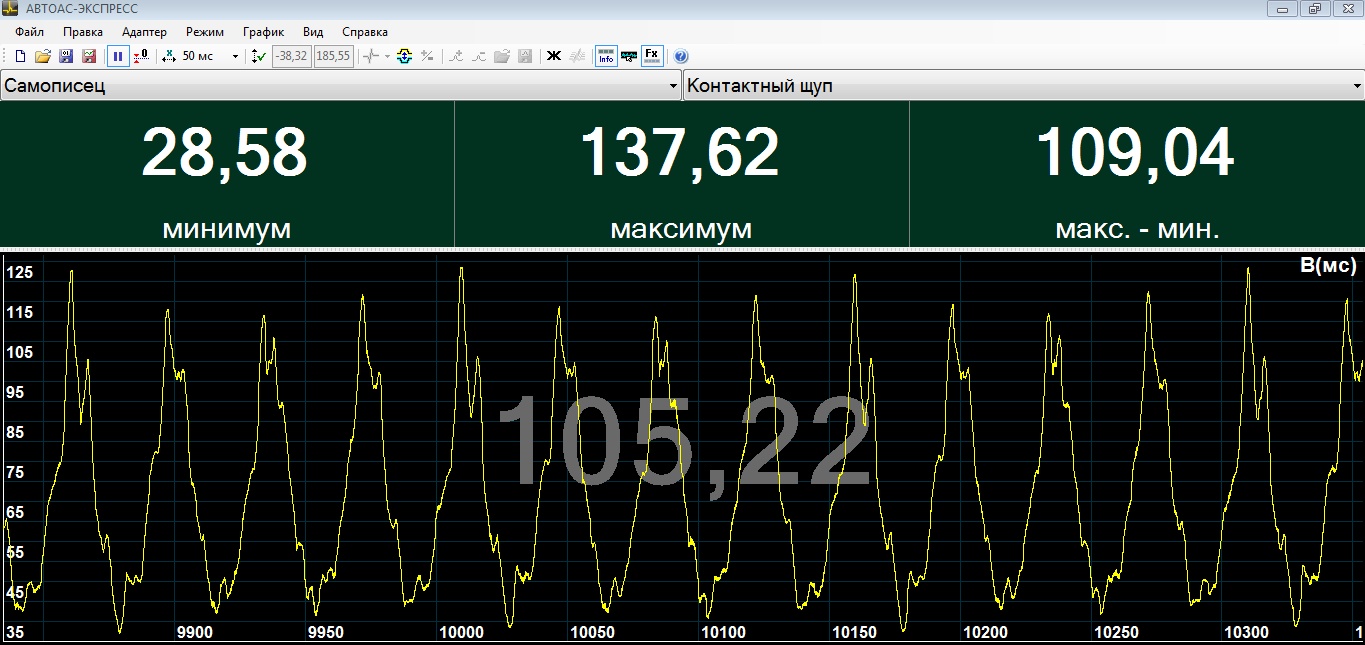Toggle the pause recording button
The height and width of the screenshot is (645, 1365).
(x=118, y=56)
